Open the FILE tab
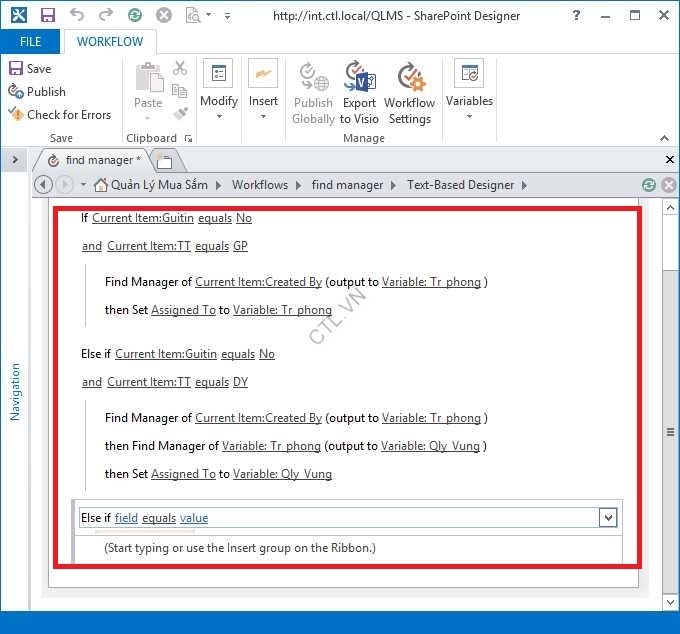680x634 pixels. 30,42
